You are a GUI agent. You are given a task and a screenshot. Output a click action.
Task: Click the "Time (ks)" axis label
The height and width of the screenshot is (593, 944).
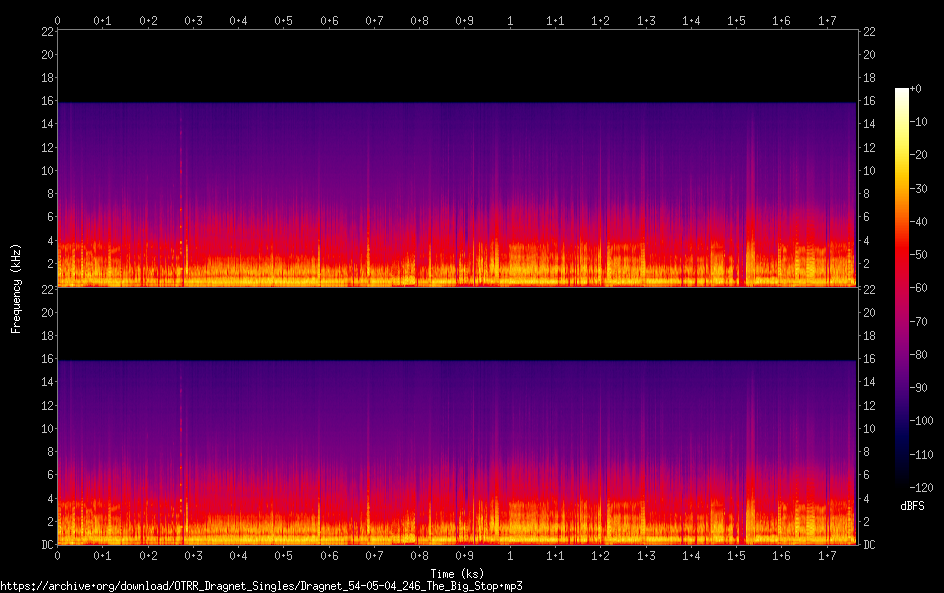coord(456,573)
